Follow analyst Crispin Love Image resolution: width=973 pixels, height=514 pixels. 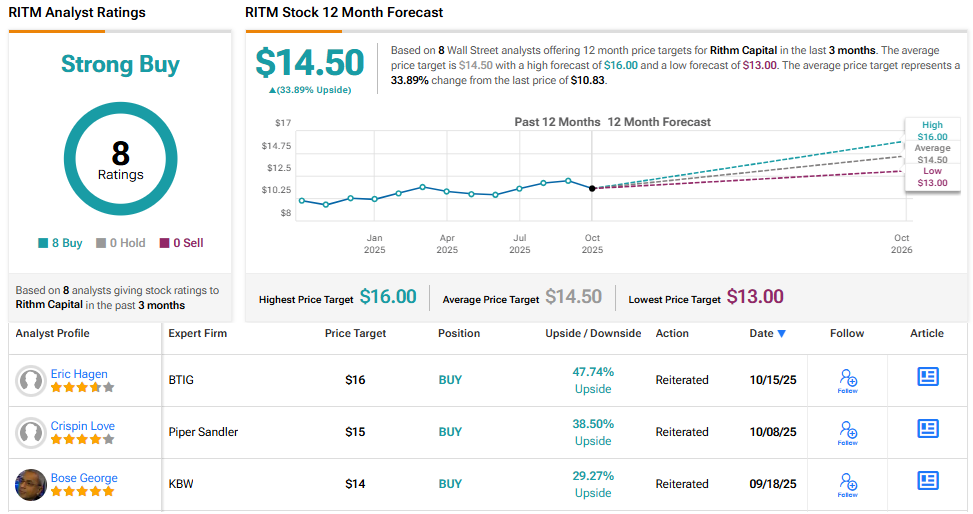(x=847, y=432)
